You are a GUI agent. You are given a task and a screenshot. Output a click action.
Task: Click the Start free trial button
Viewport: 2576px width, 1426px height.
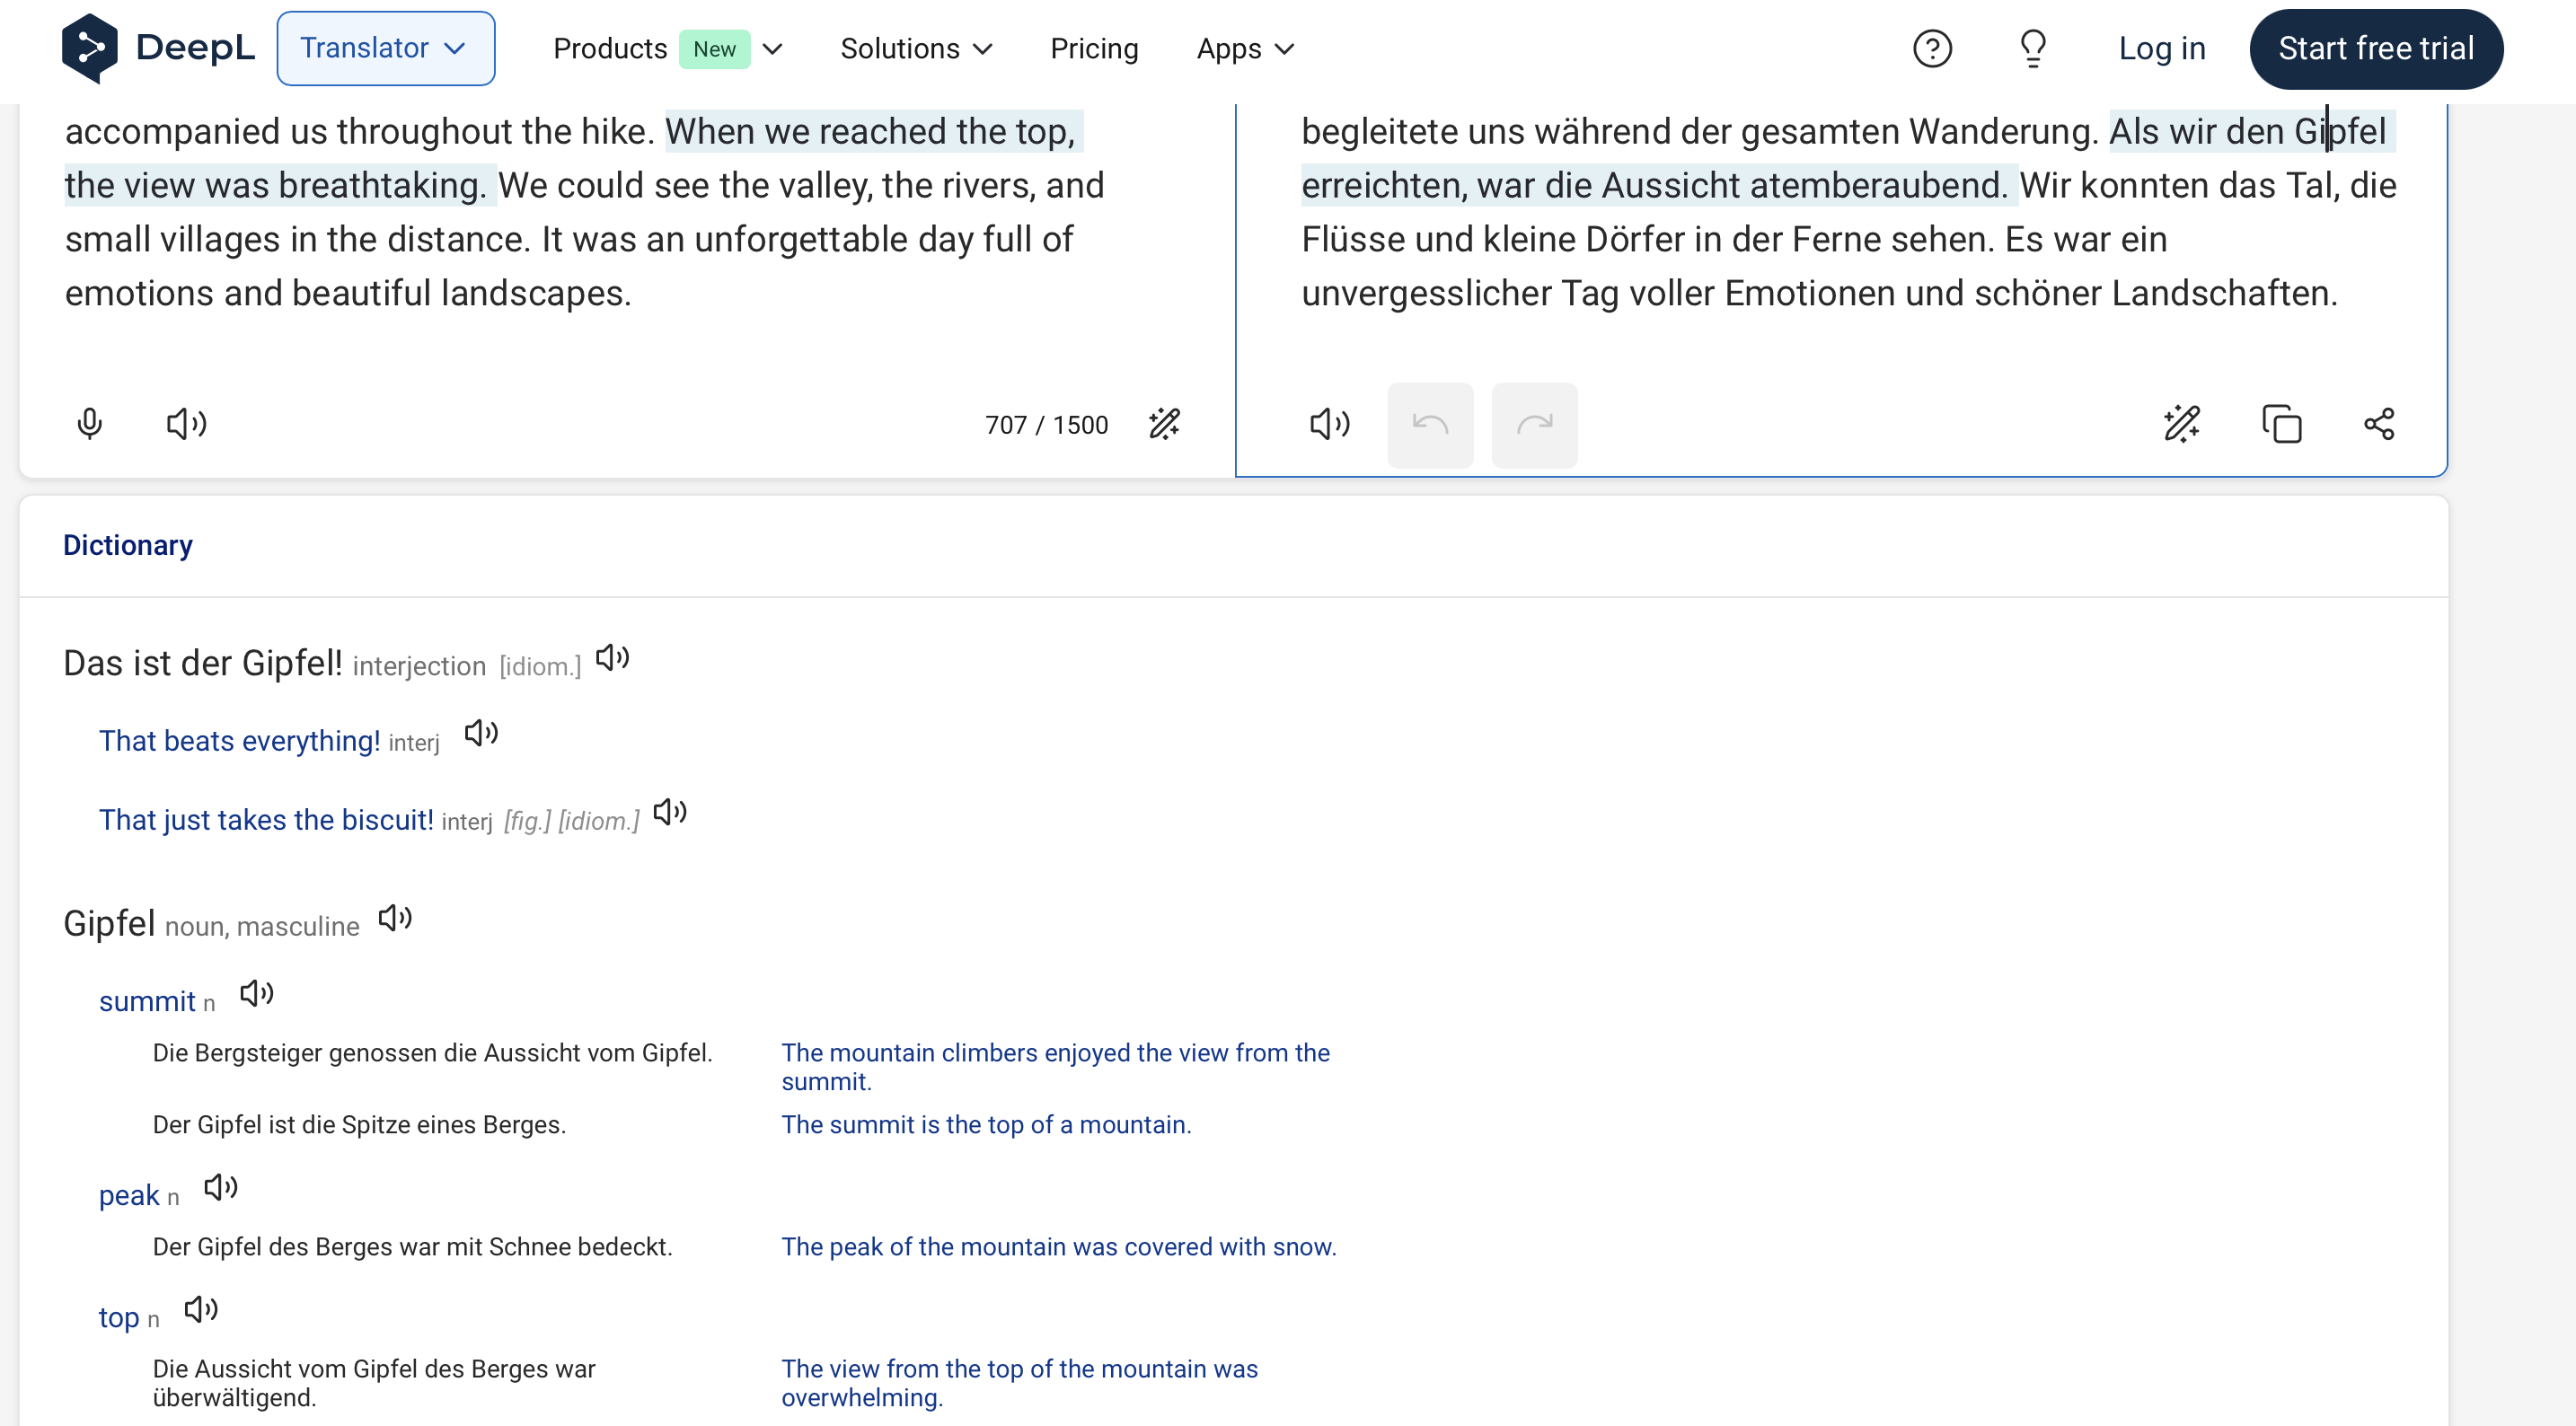(x=2375, y=49)
